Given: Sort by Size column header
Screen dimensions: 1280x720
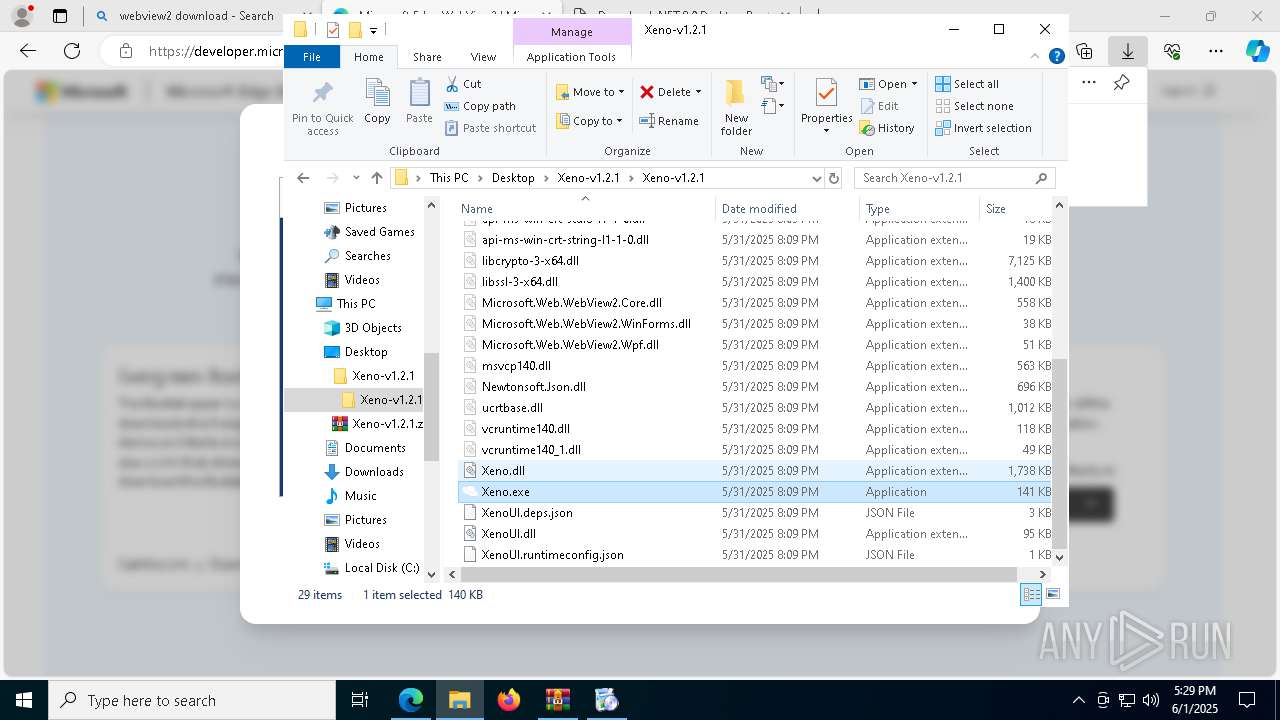Looking at the screenshot, I should click(1016, 209).
